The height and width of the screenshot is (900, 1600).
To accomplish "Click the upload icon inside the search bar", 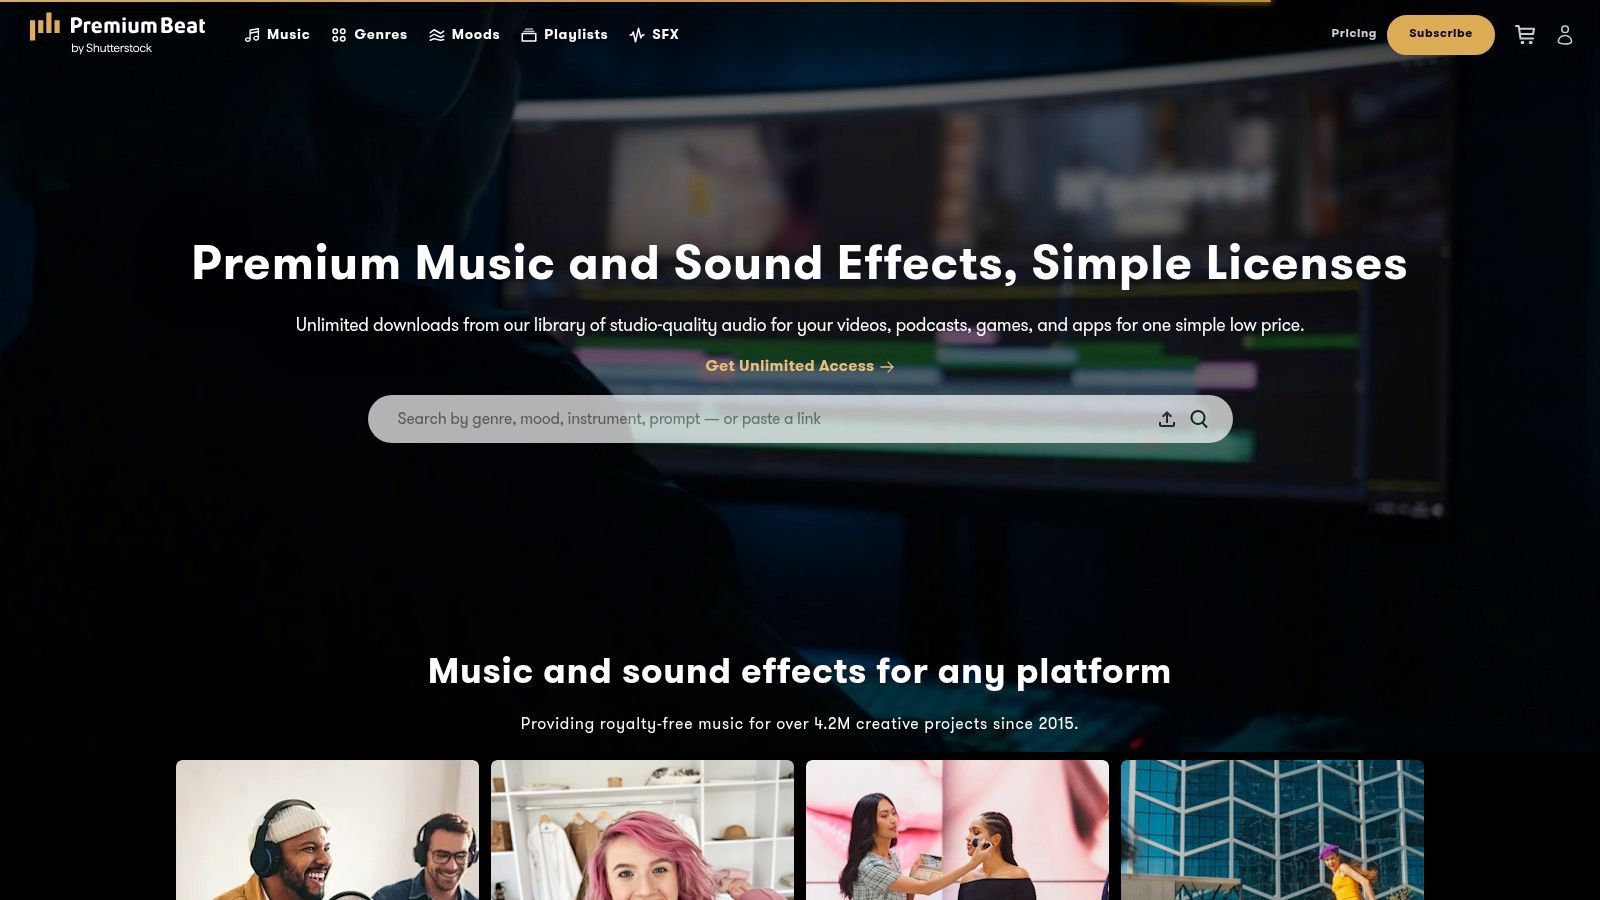I will (x=1167, y=419).
